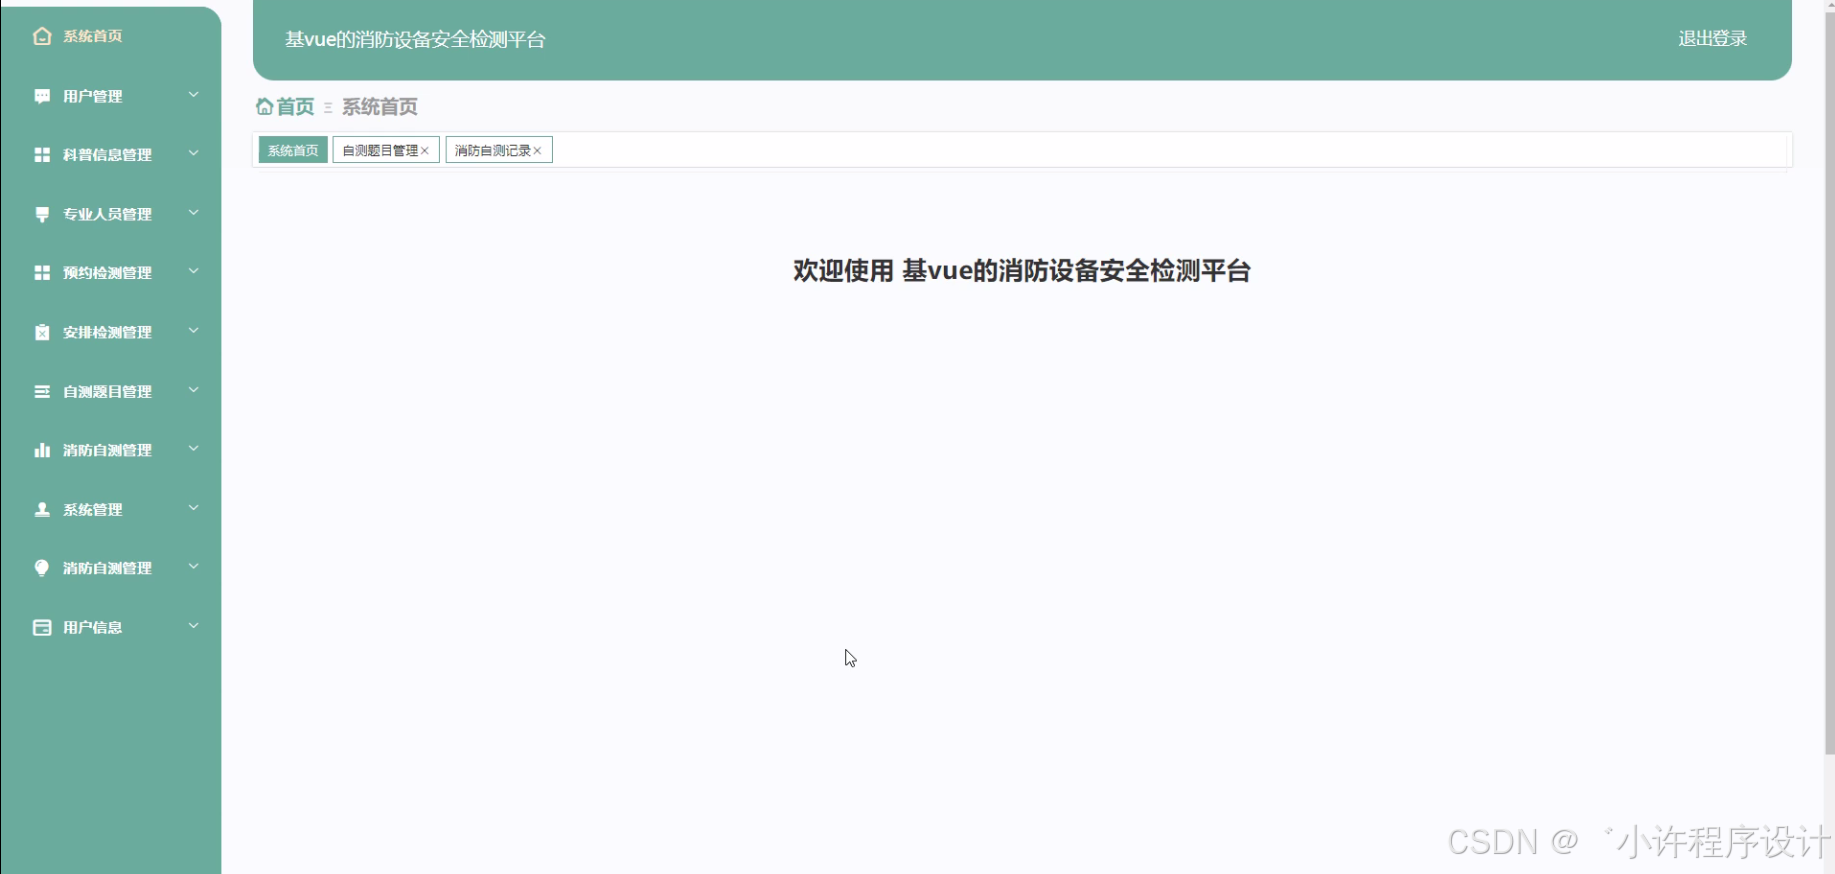
Task: Click the clipboard icon for 安排检测管理
Action: point(42,332)
